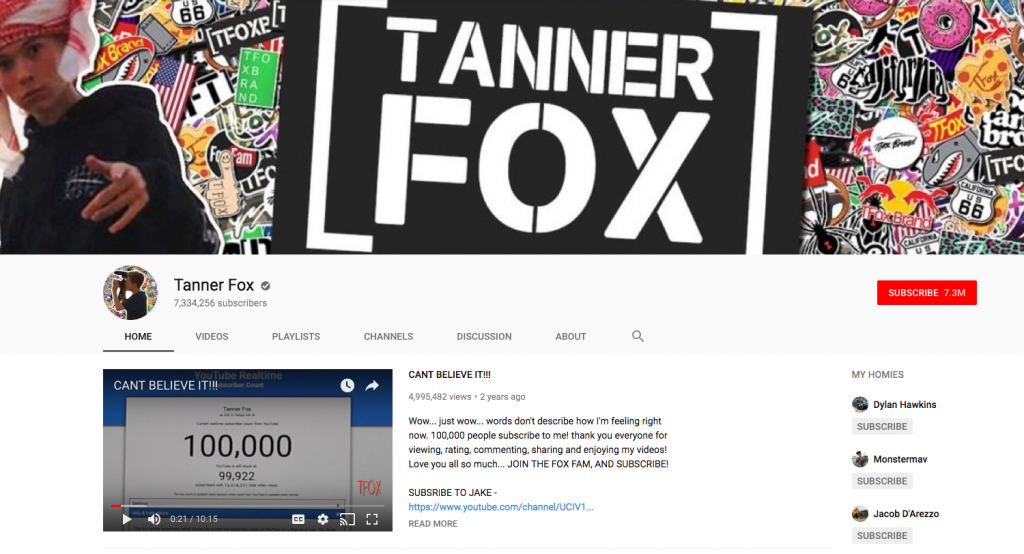Switch to the Playlists tab

[x=296, y=337]
